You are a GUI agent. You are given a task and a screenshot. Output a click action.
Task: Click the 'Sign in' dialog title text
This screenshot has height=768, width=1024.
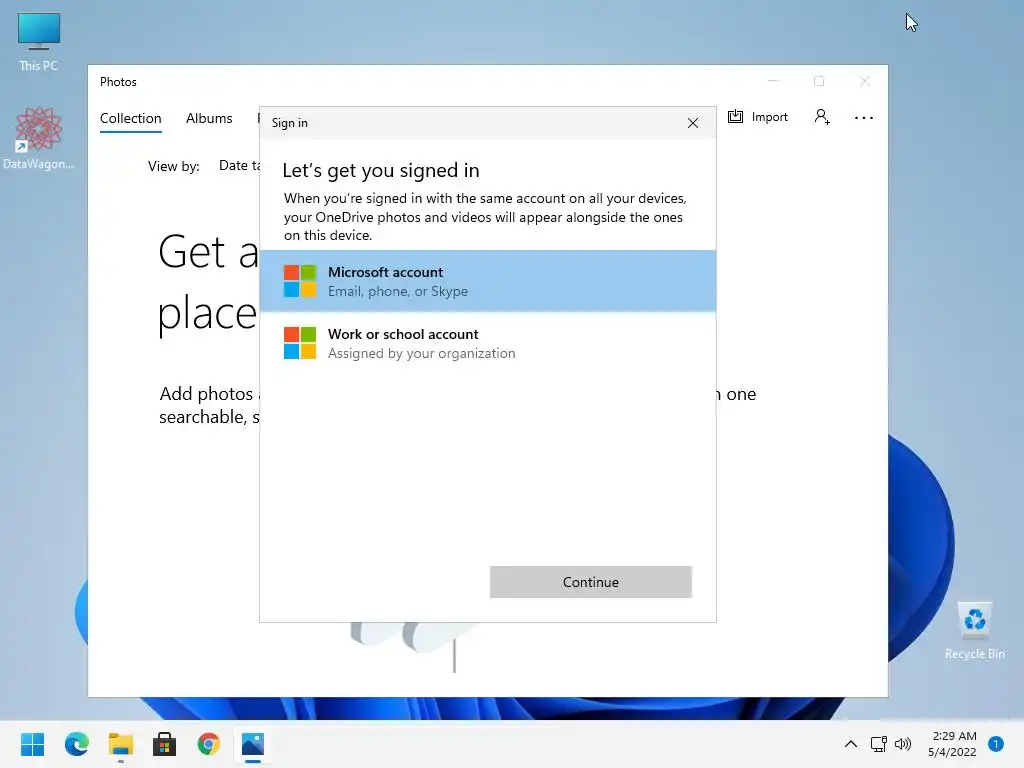pyautogui.click(x=289, y=123)
